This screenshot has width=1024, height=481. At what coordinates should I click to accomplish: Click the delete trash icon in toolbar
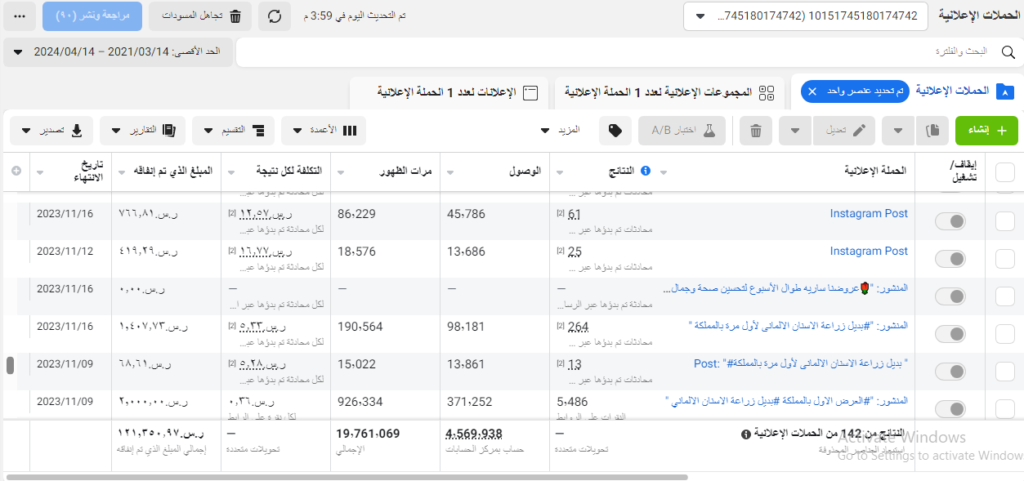(756, 131)
